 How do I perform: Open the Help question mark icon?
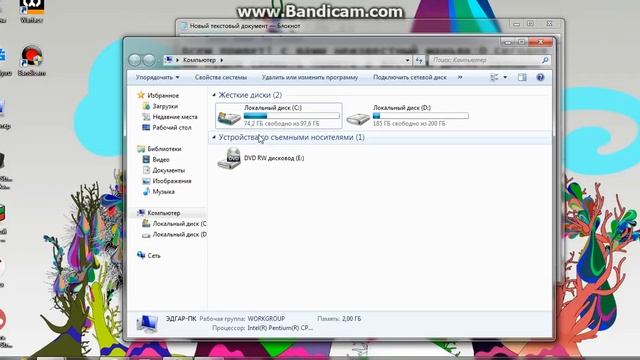[540, 77]
